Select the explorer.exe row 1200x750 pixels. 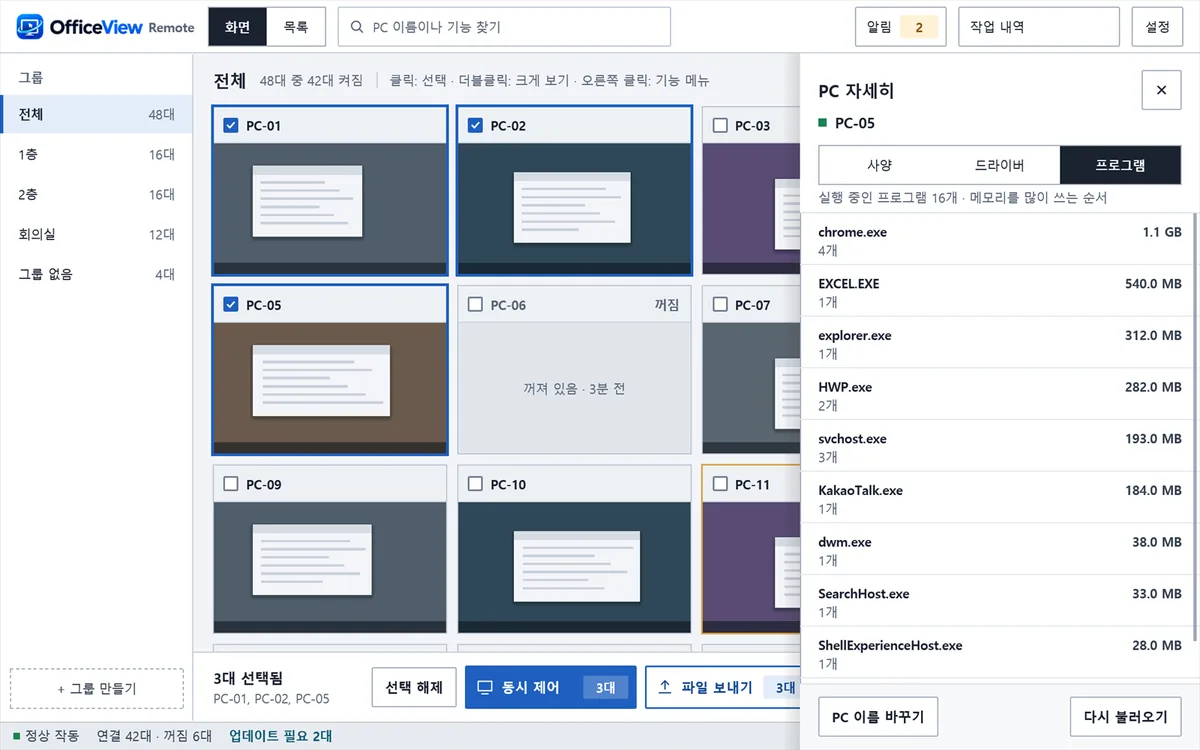(x=1000, y=343)
